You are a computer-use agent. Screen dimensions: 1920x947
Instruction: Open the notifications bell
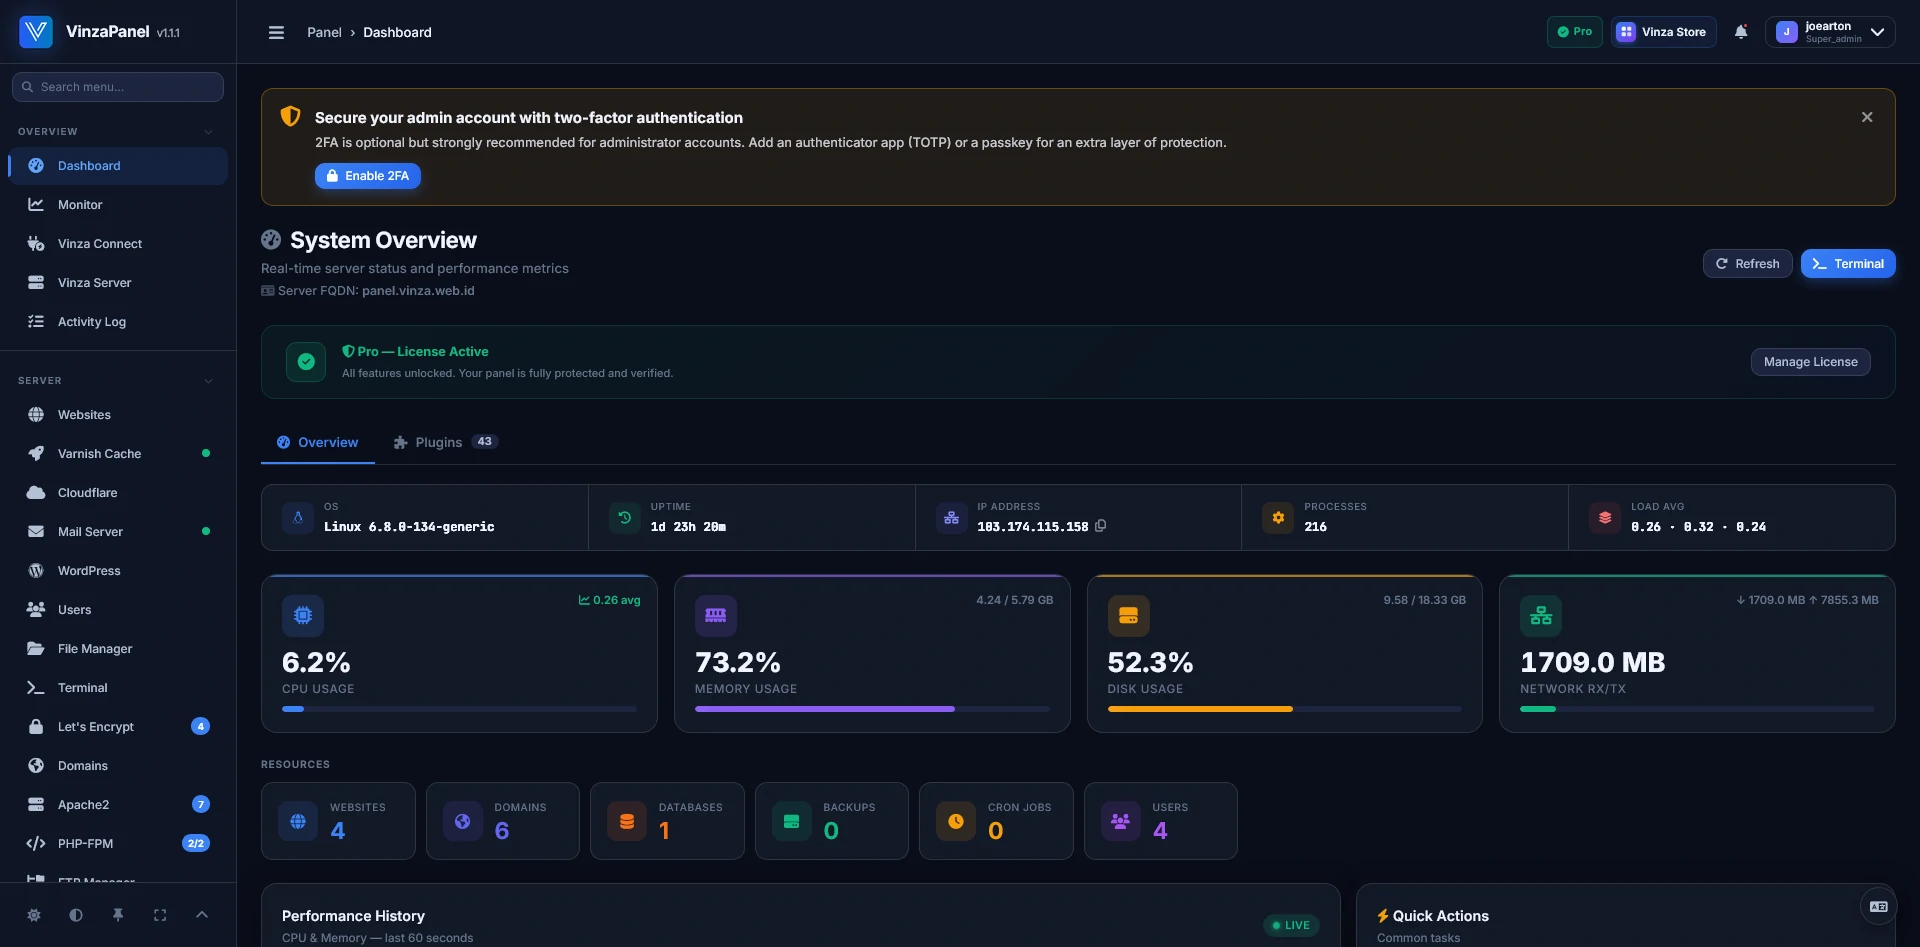(x=1741, y=32)
